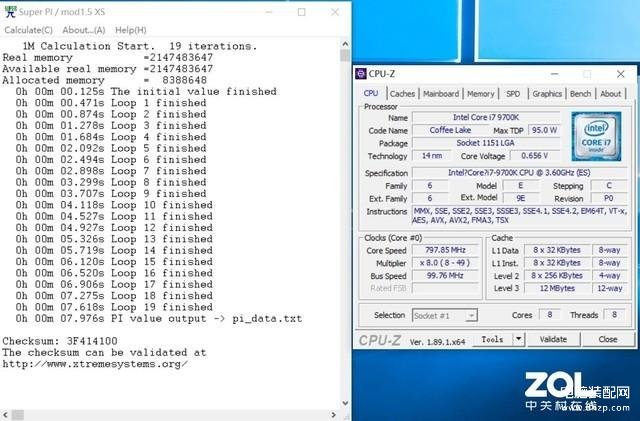Open the Graphics tab in CPU-Z
This screenshot has width=640, height=421.
tap(547, 94)
